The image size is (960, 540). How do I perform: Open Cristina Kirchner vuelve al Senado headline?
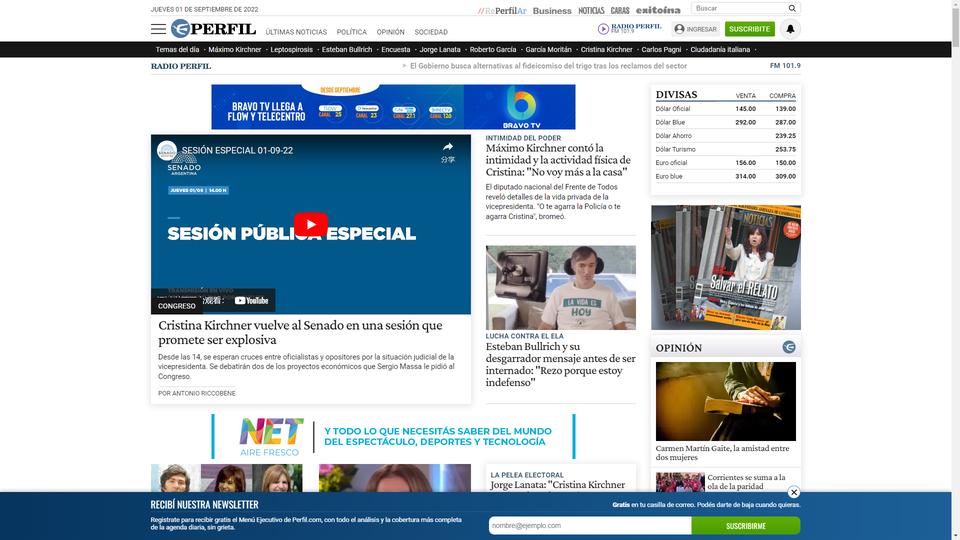tap(300, 332)
